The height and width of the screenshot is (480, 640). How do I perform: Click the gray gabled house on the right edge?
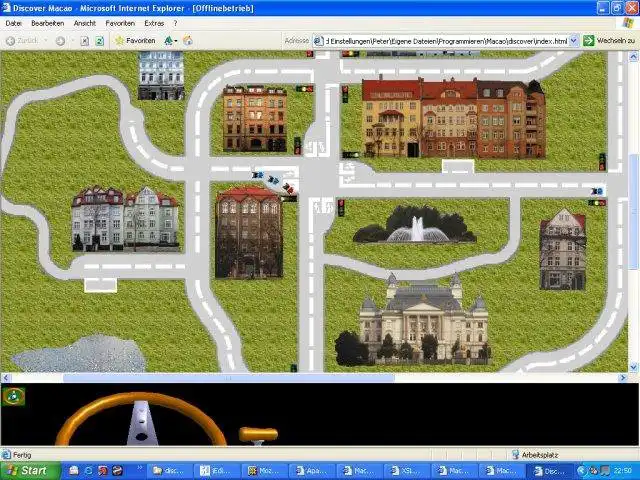[563, 249]
